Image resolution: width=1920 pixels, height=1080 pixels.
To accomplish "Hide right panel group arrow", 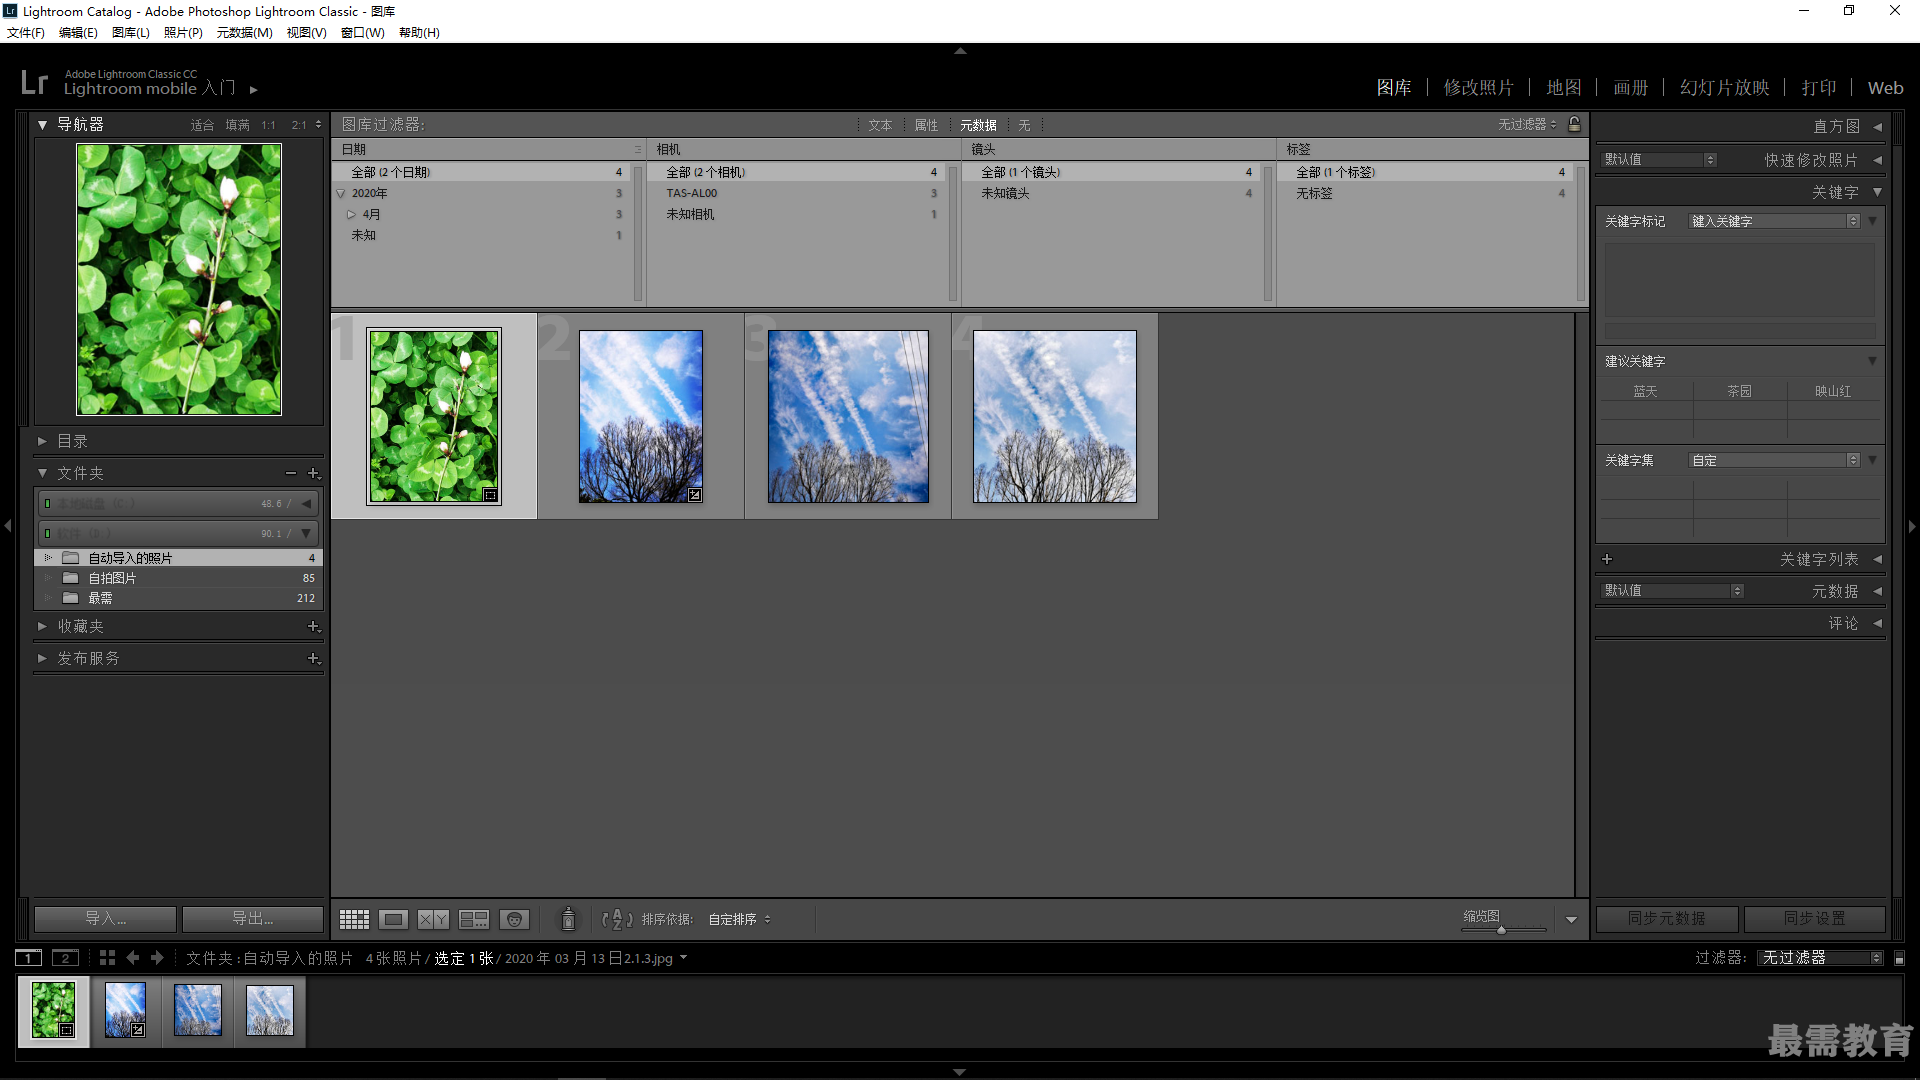I will pyautogui.click(x=1911, y=525).
